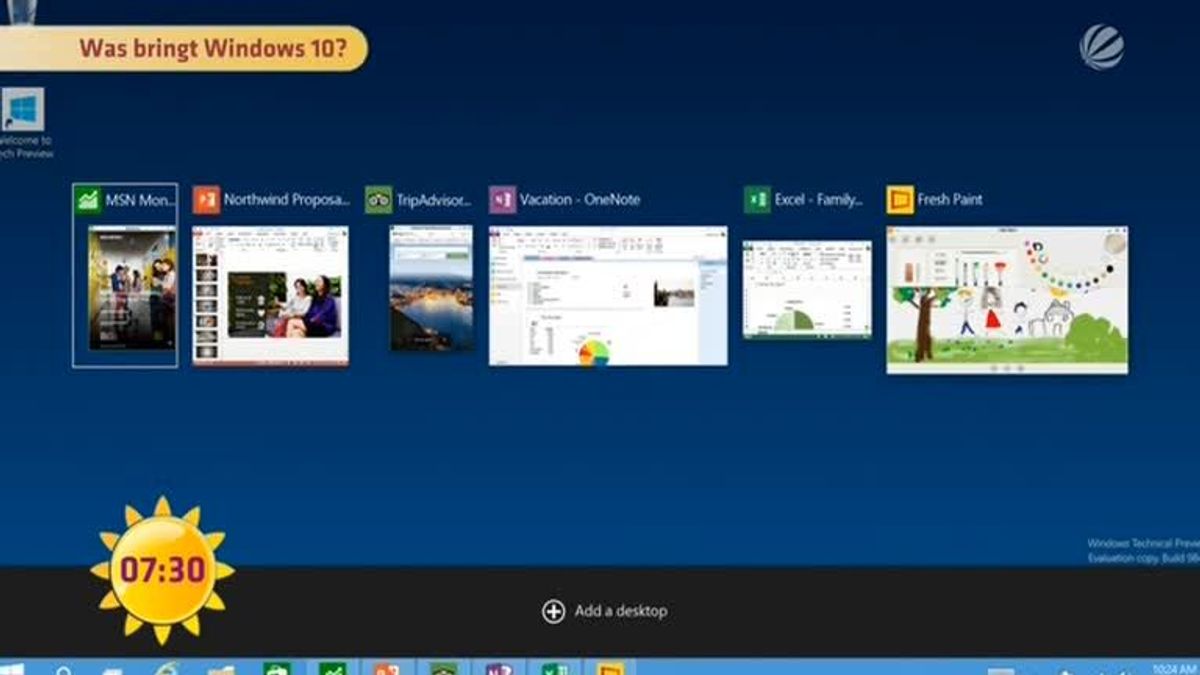This screenshot has height=675, width=1200.
Task: Click the MSN Money taskbar icon
Action: point(332,669)
